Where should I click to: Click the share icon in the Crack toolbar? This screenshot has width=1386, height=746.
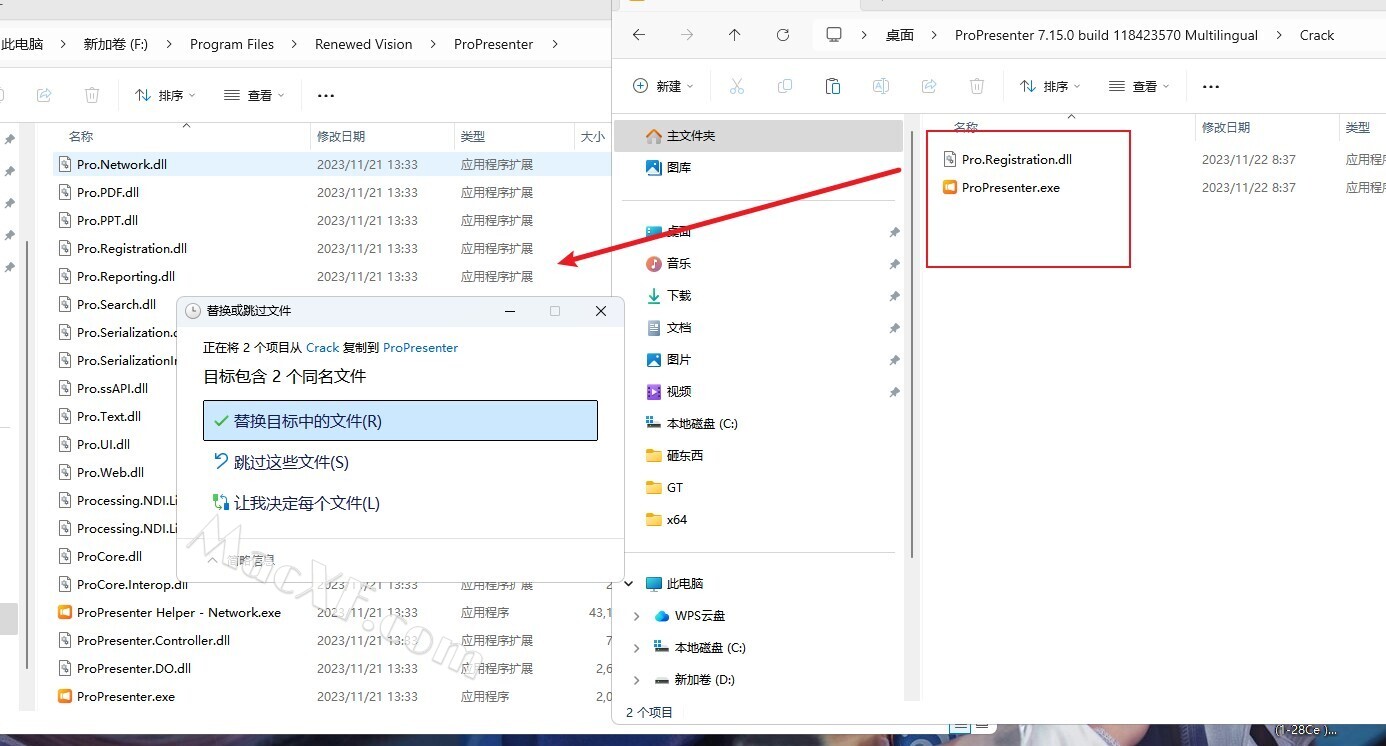coord(929,87)
